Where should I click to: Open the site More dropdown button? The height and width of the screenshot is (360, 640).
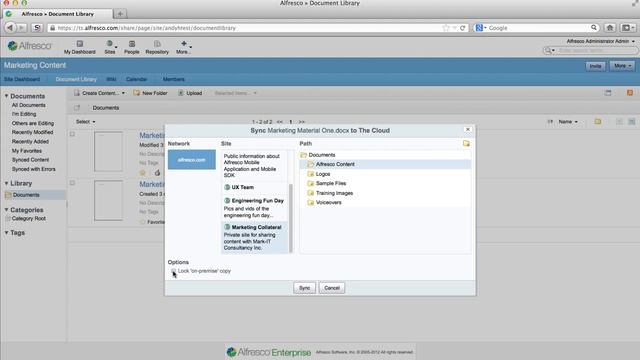pos(622,66)
